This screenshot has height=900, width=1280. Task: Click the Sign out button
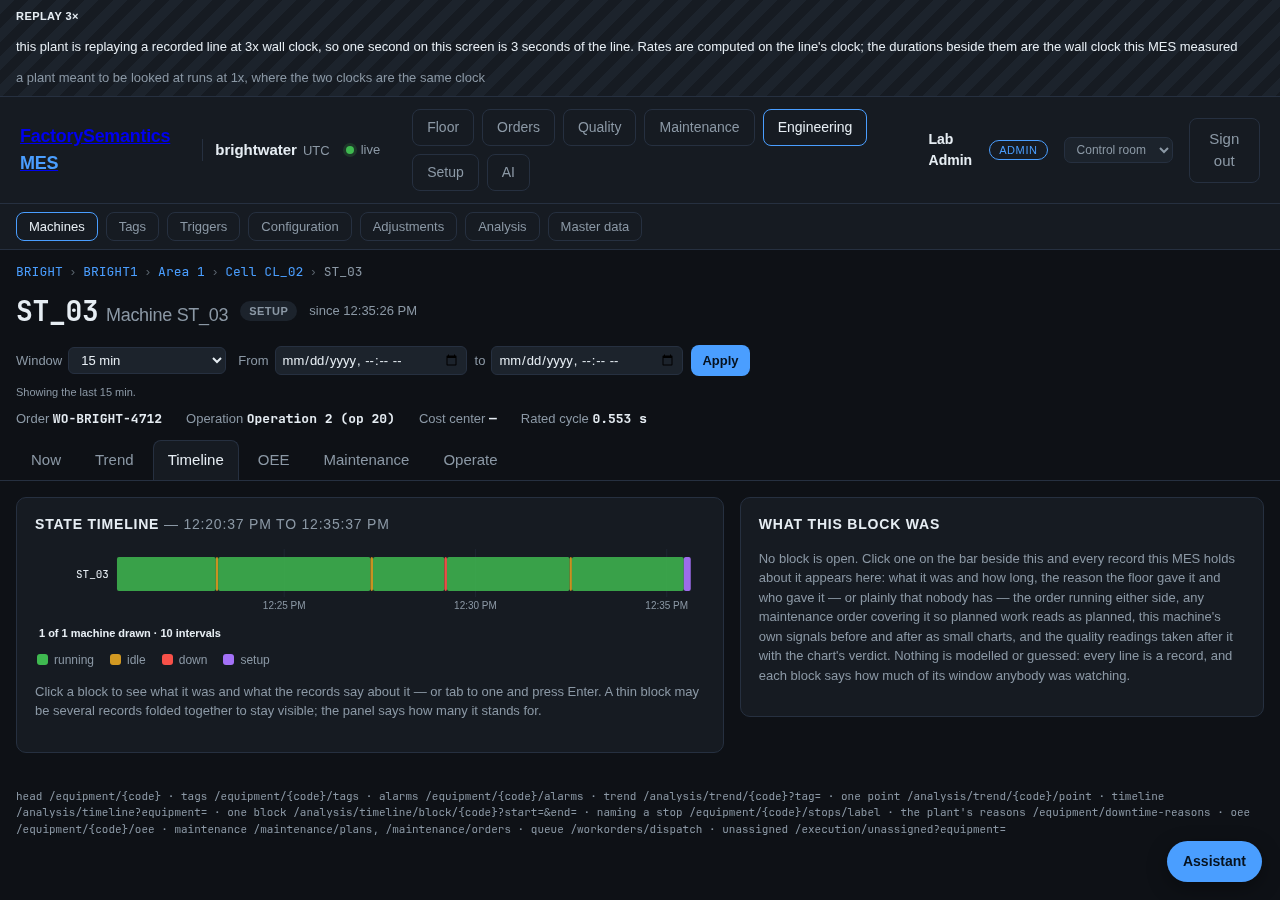click(x=1224, y=150)
